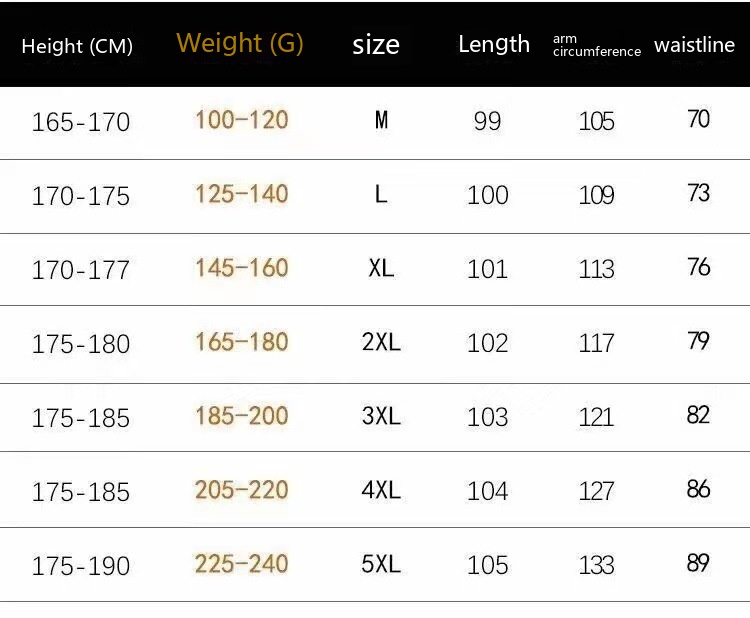This screenshot has width=750, height=618.
Task: Click waistline value 89
Action: tap(698, 563)
